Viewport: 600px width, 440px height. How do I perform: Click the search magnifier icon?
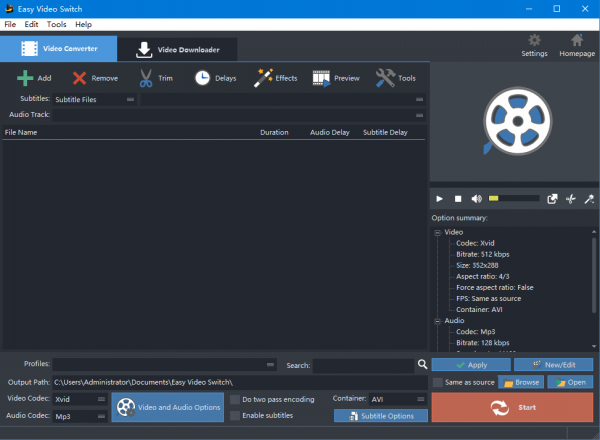(x=422, y=365)
